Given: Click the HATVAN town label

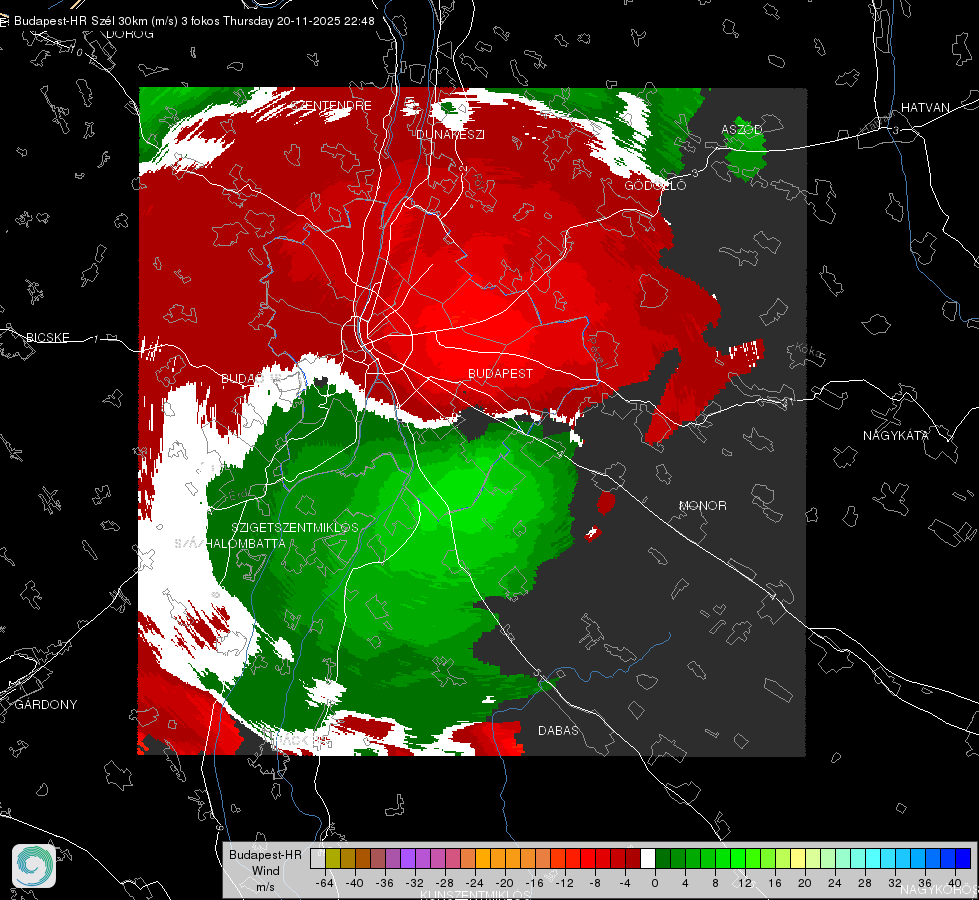Looking at the screenshot, I should [x=925, y=108].
